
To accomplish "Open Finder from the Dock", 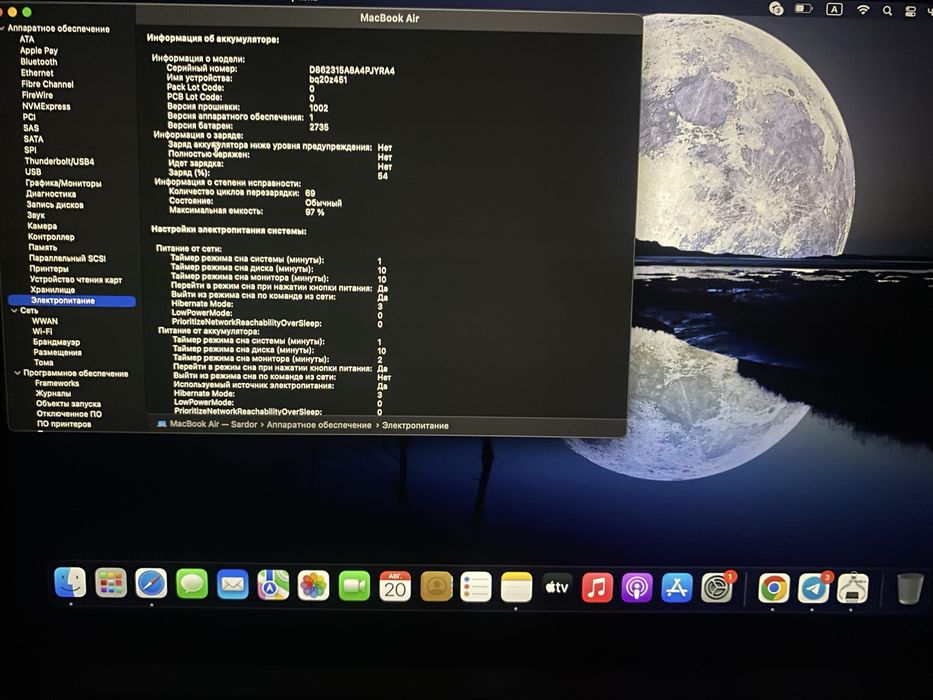I will (x=70, y=582).
